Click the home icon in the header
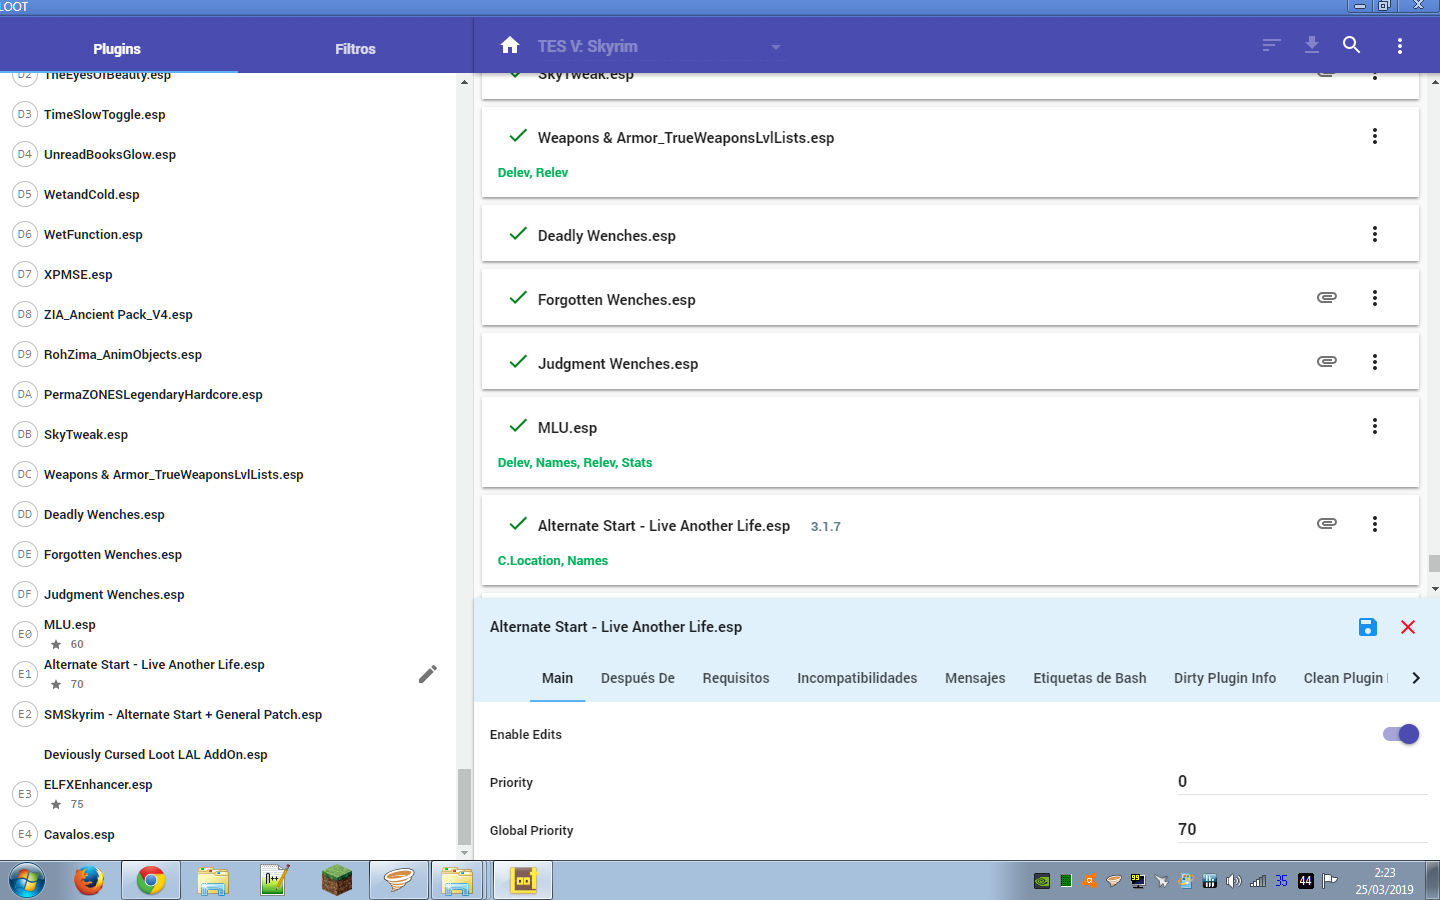The image size is (1440, 900). [510, 46]
